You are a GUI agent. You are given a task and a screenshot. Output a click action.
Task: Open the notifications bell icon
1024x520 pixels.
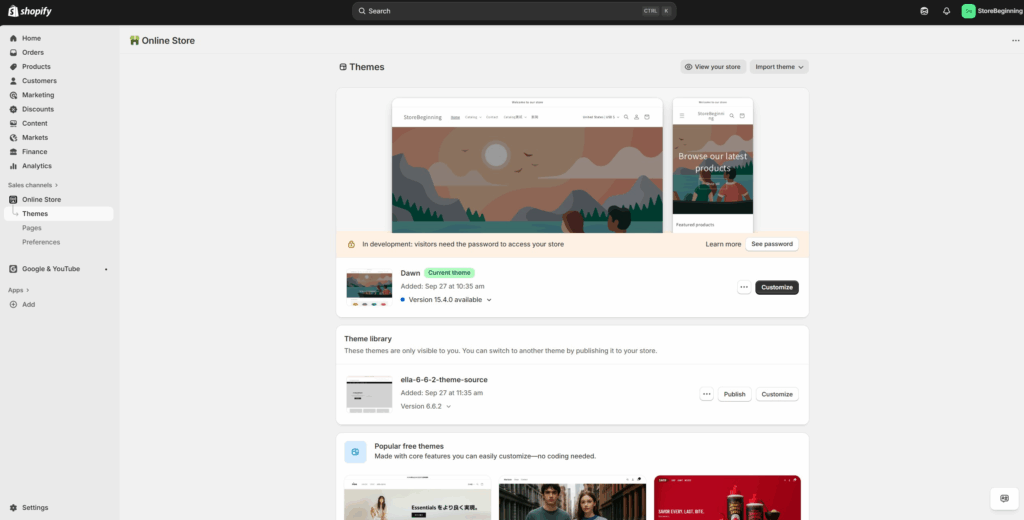[x=946, y=11]
